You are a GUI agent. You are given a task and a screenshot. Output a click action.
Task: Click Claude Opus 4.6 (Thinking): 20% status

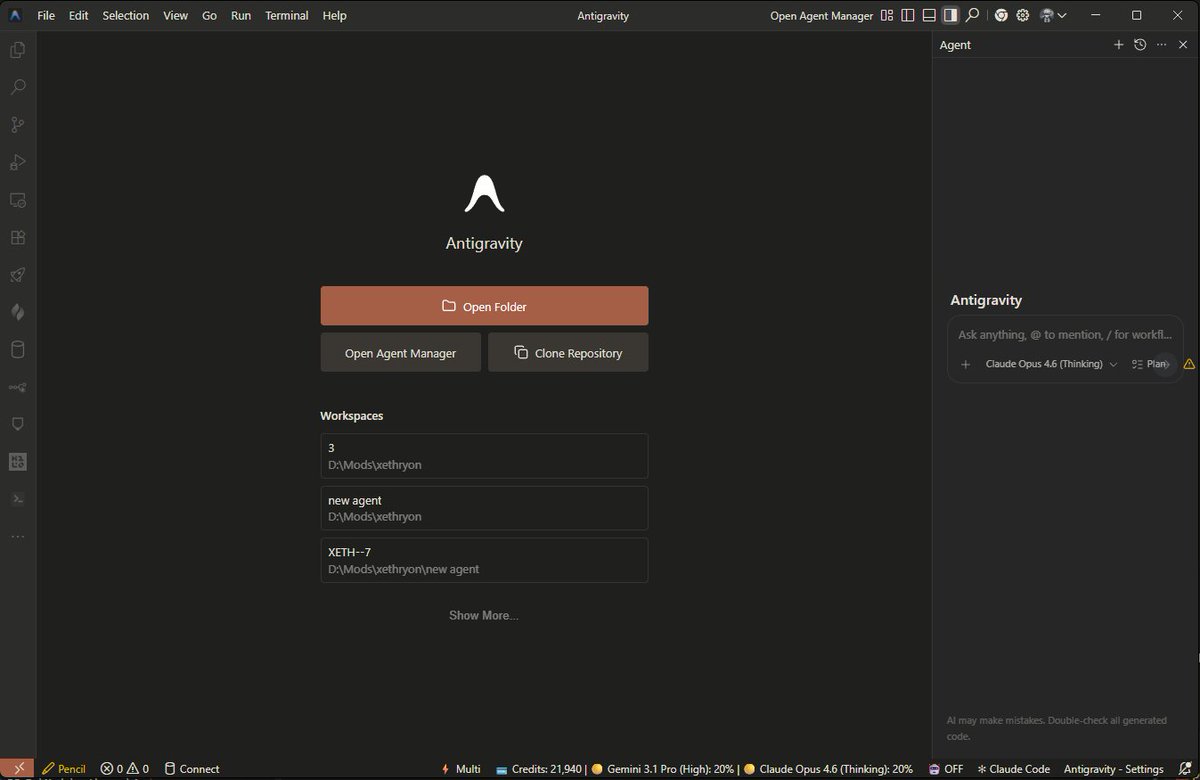click(828, 769)
